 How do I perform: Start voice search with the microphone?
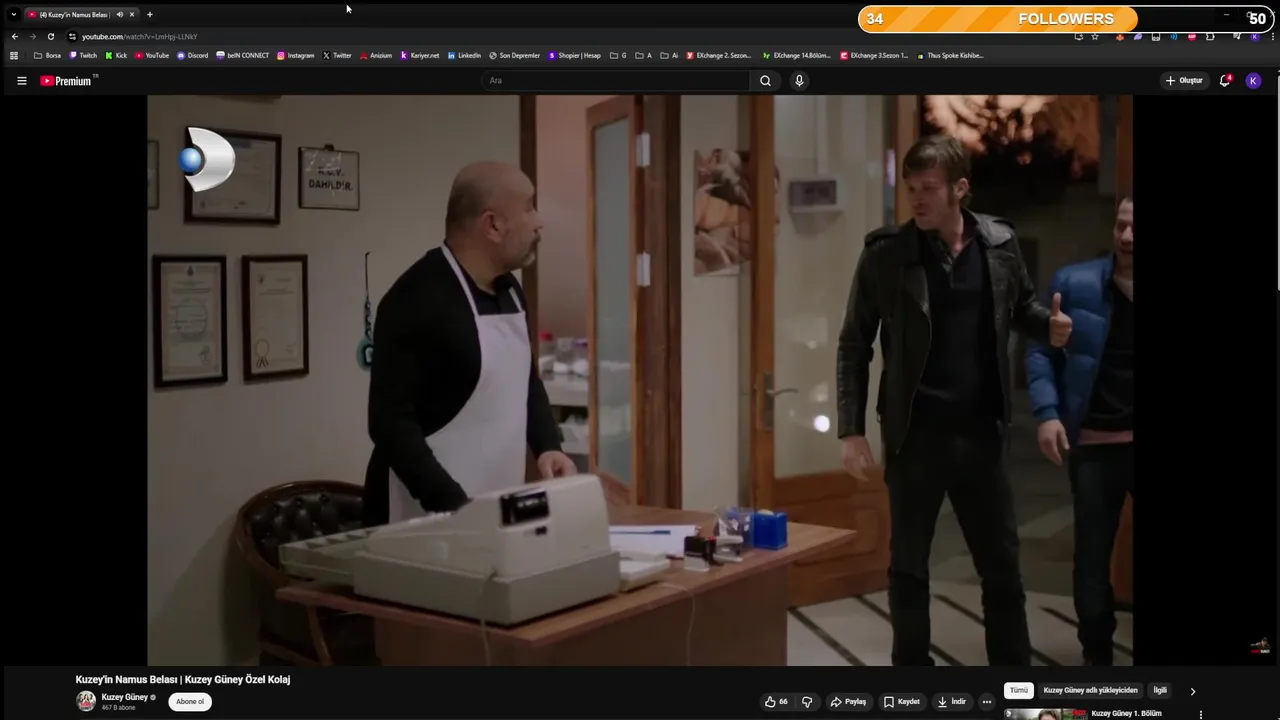tap(799, 81)
